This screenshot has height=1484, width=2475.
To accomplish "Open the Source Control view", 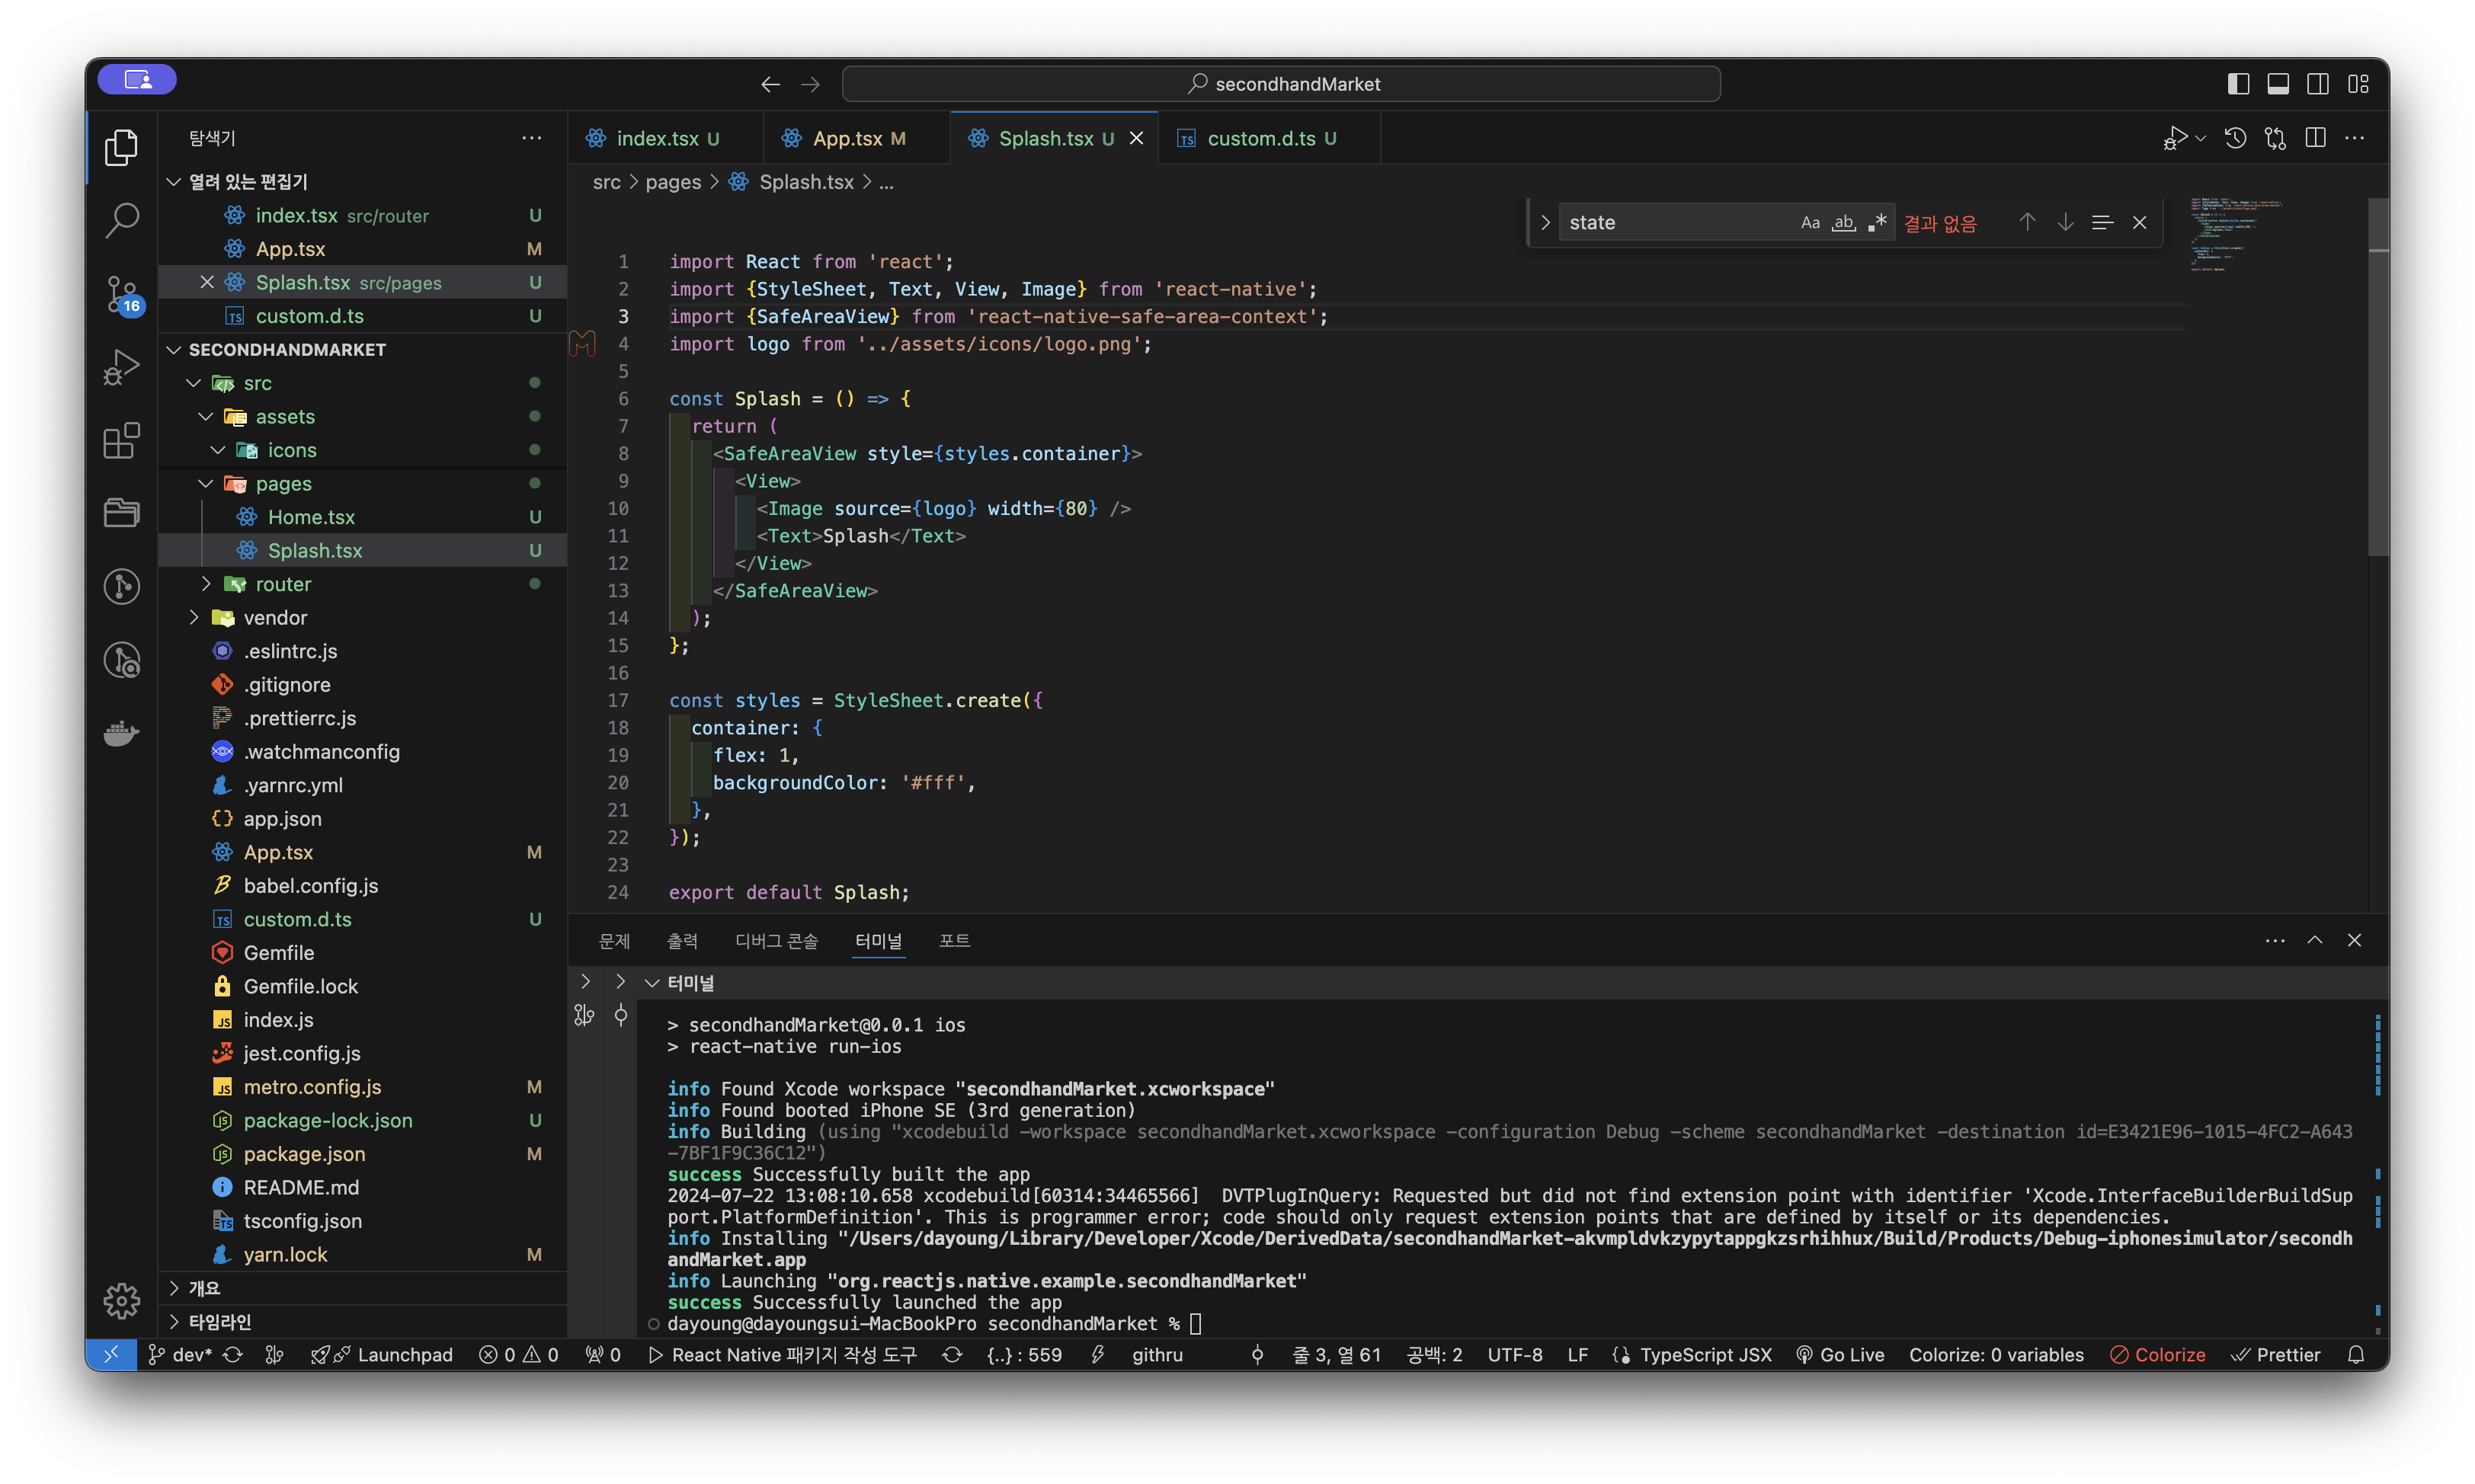I will point(121,293).
